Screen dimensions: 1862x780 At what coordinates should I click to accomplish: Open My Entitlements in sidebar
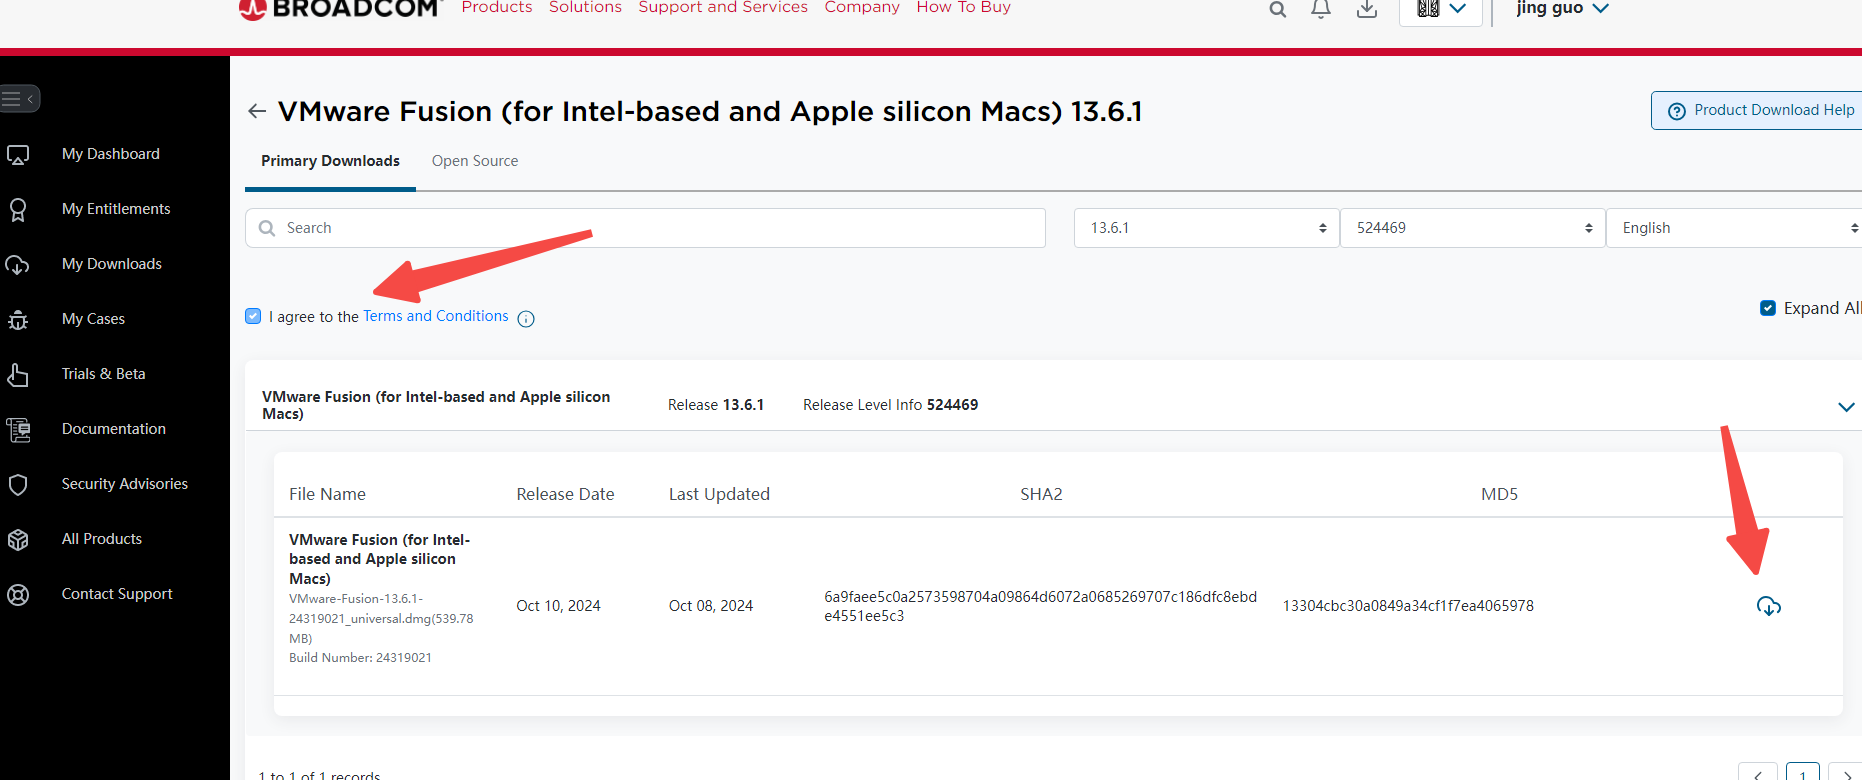tap(116, 209)
